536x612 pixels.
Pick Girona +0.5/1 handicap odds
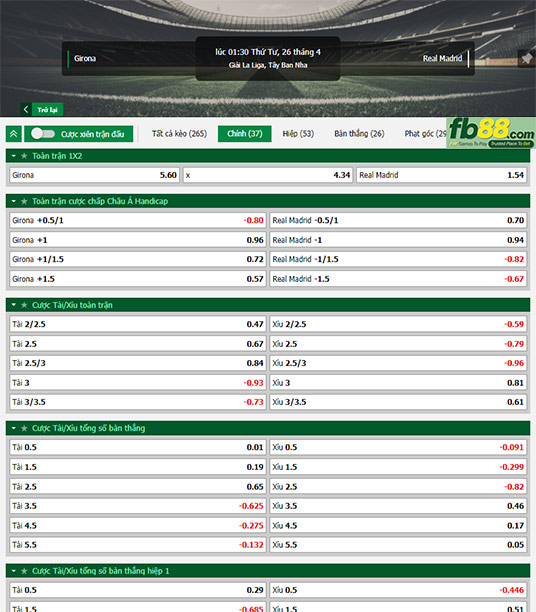[138, 221]
